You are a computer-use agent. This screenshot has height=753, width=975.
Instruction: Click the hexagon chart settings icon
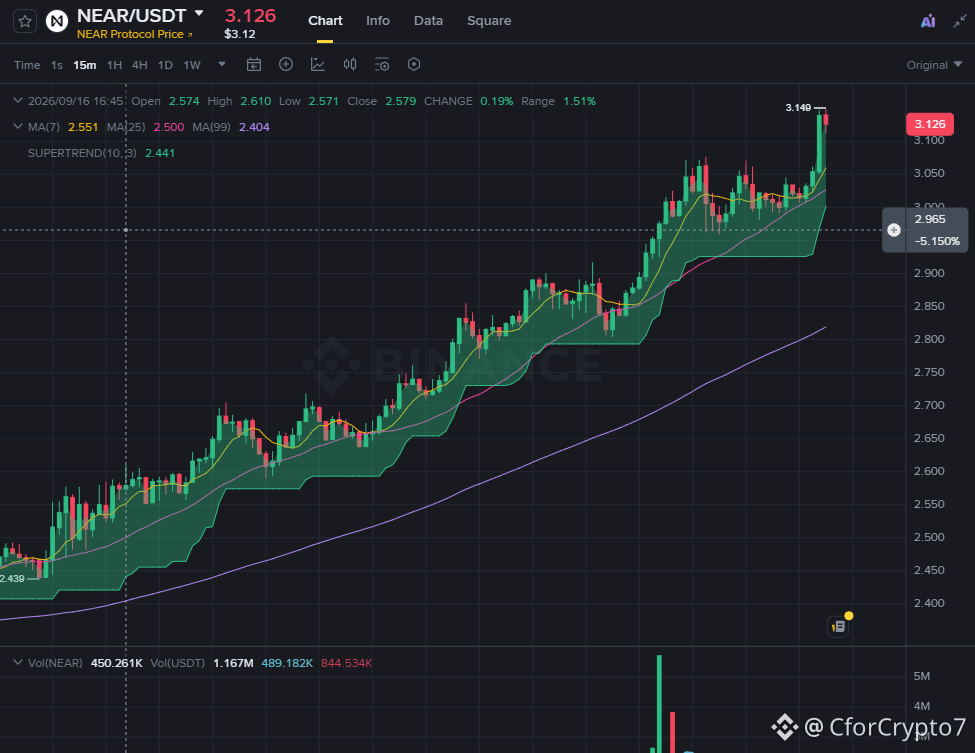[414, 64]
